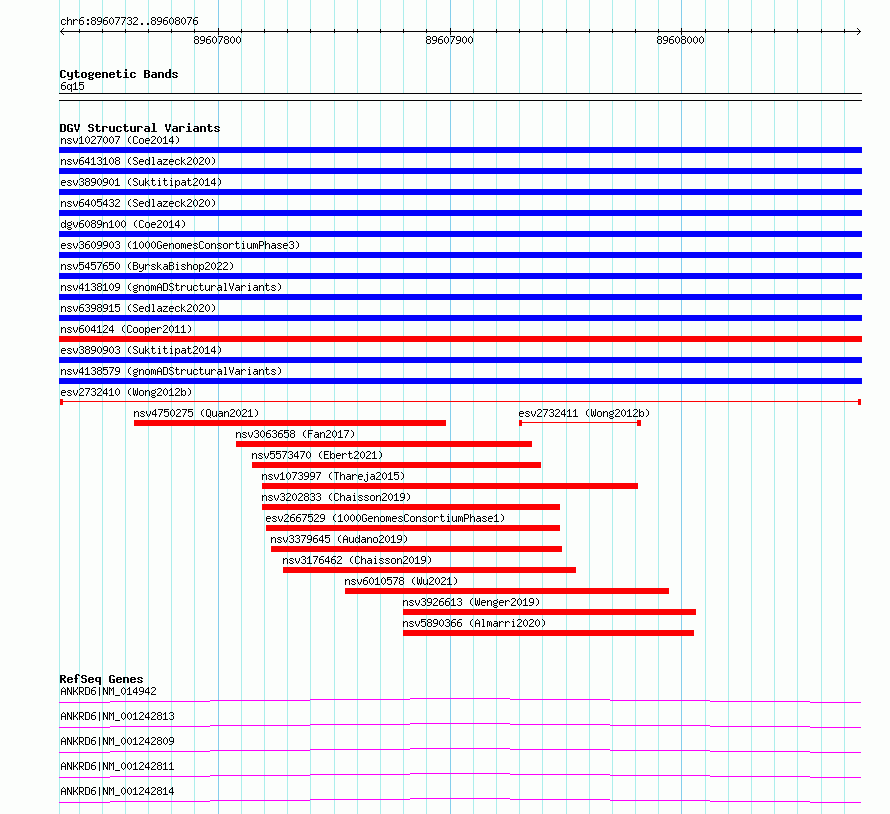The height and width of the screenshot is (814, 890).
Task: Click the thin red line of esv2732410
Action: pos(460,402)
